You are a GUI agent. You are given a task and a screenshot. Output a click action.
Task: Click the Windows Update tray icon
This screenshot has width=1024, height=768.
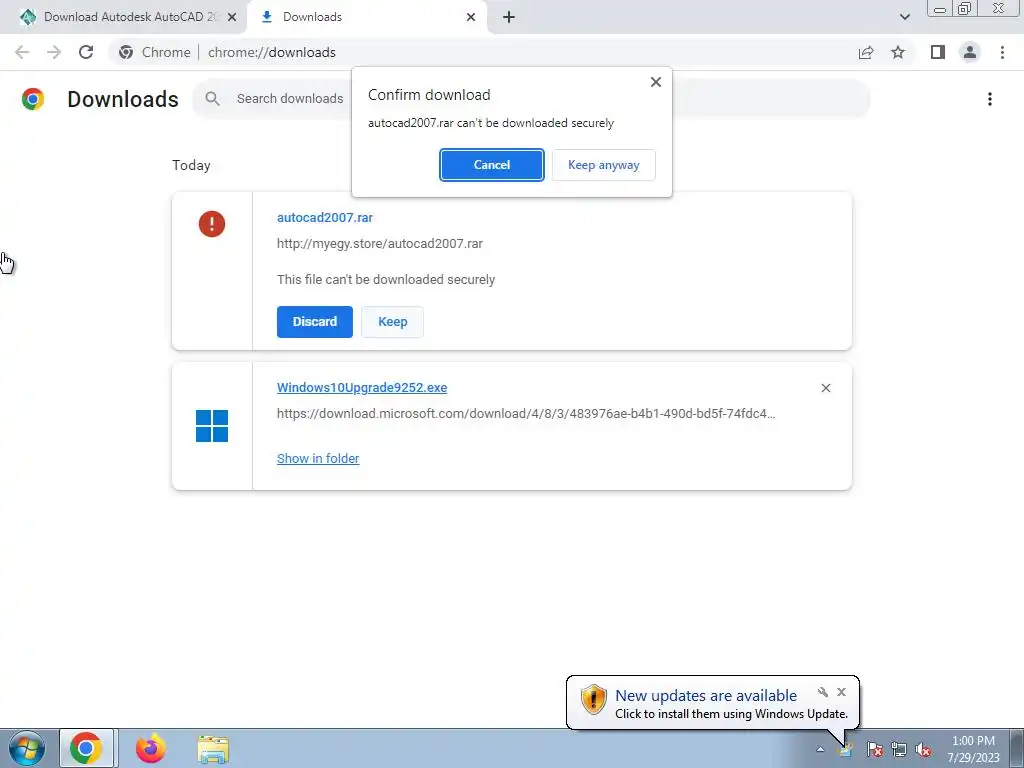(x=846, y=749)
